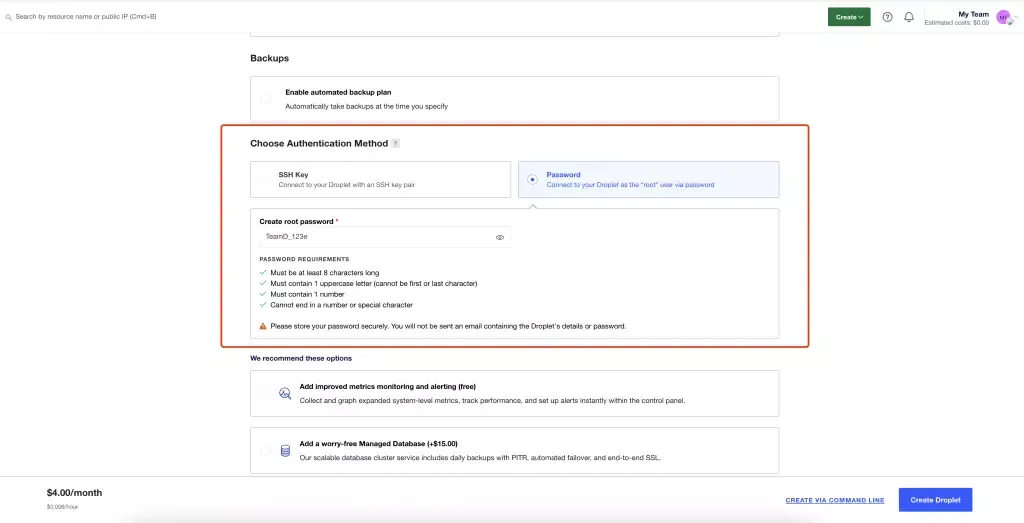Open Create via Command Line link
The image size is (1024, 523).
[835, 500]
